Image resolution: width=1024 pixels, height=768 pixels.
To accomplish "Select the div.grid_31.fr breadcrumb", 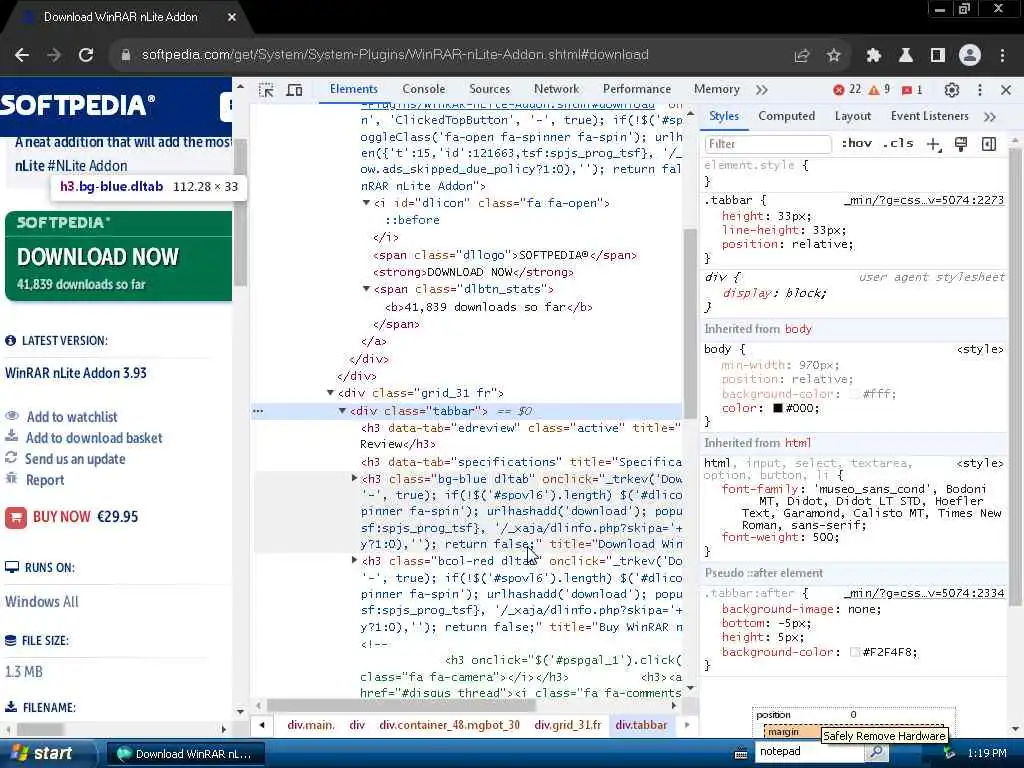I will 568,725.
